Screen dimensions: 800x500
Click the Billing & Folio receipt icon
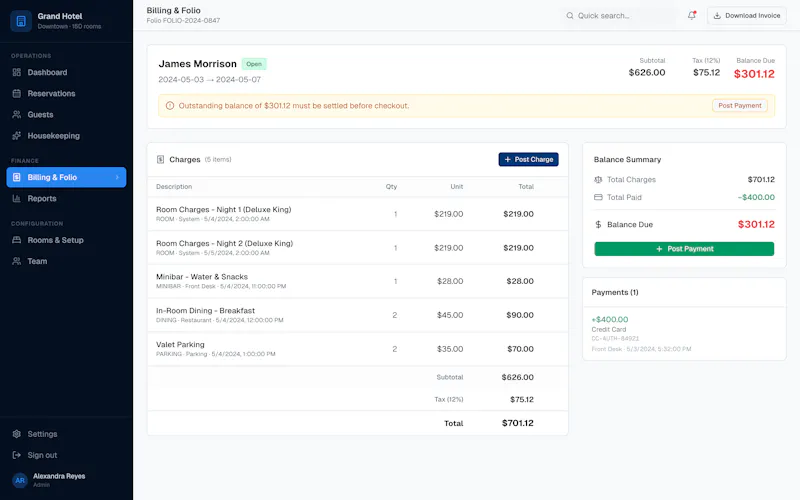(x=17, y=177)
